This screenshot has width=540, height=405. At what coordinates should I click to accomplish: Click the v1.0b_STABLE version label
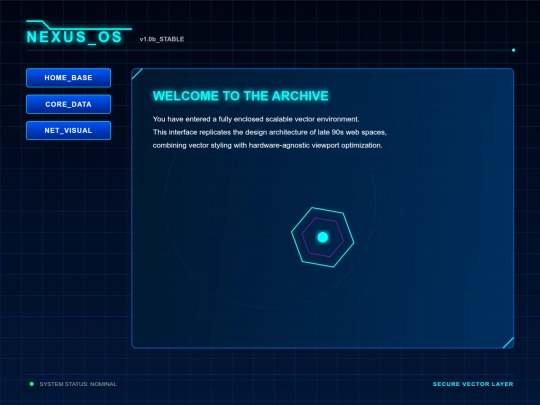[x=162, y=39]
